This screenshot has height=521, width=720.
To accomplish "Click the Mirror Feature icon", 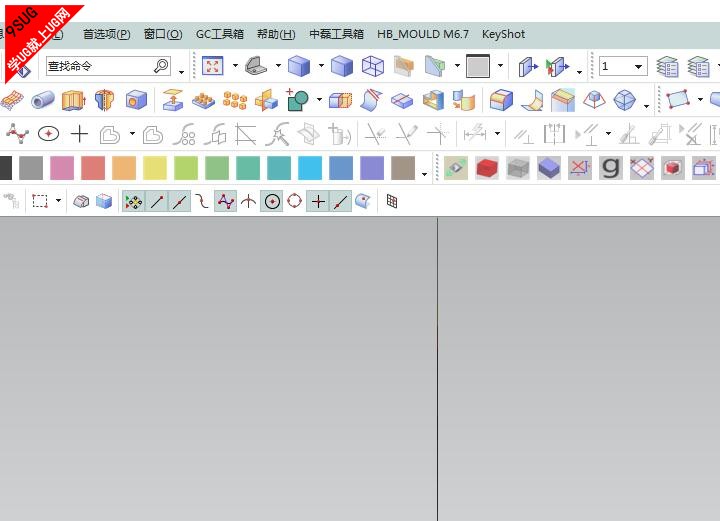I will click(266, 100).
